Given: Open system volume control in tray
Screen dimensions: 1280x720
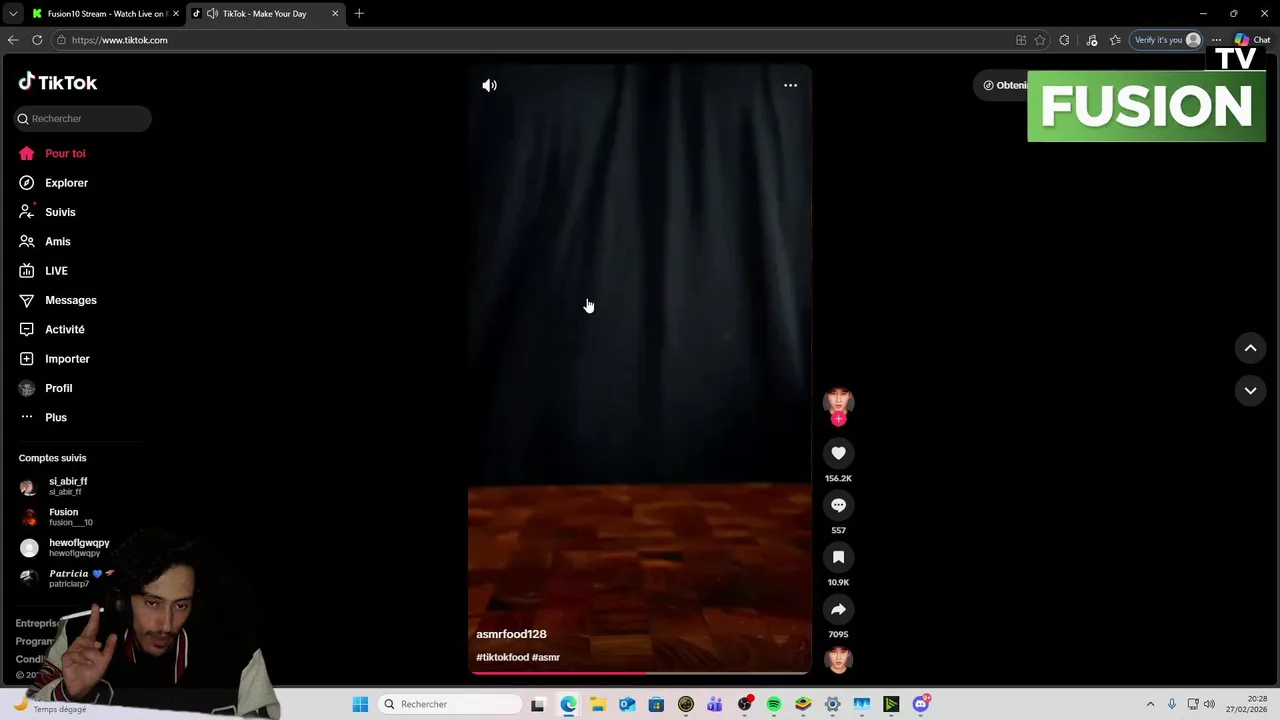Looking at the screenshot, I should pos(1209,704).
